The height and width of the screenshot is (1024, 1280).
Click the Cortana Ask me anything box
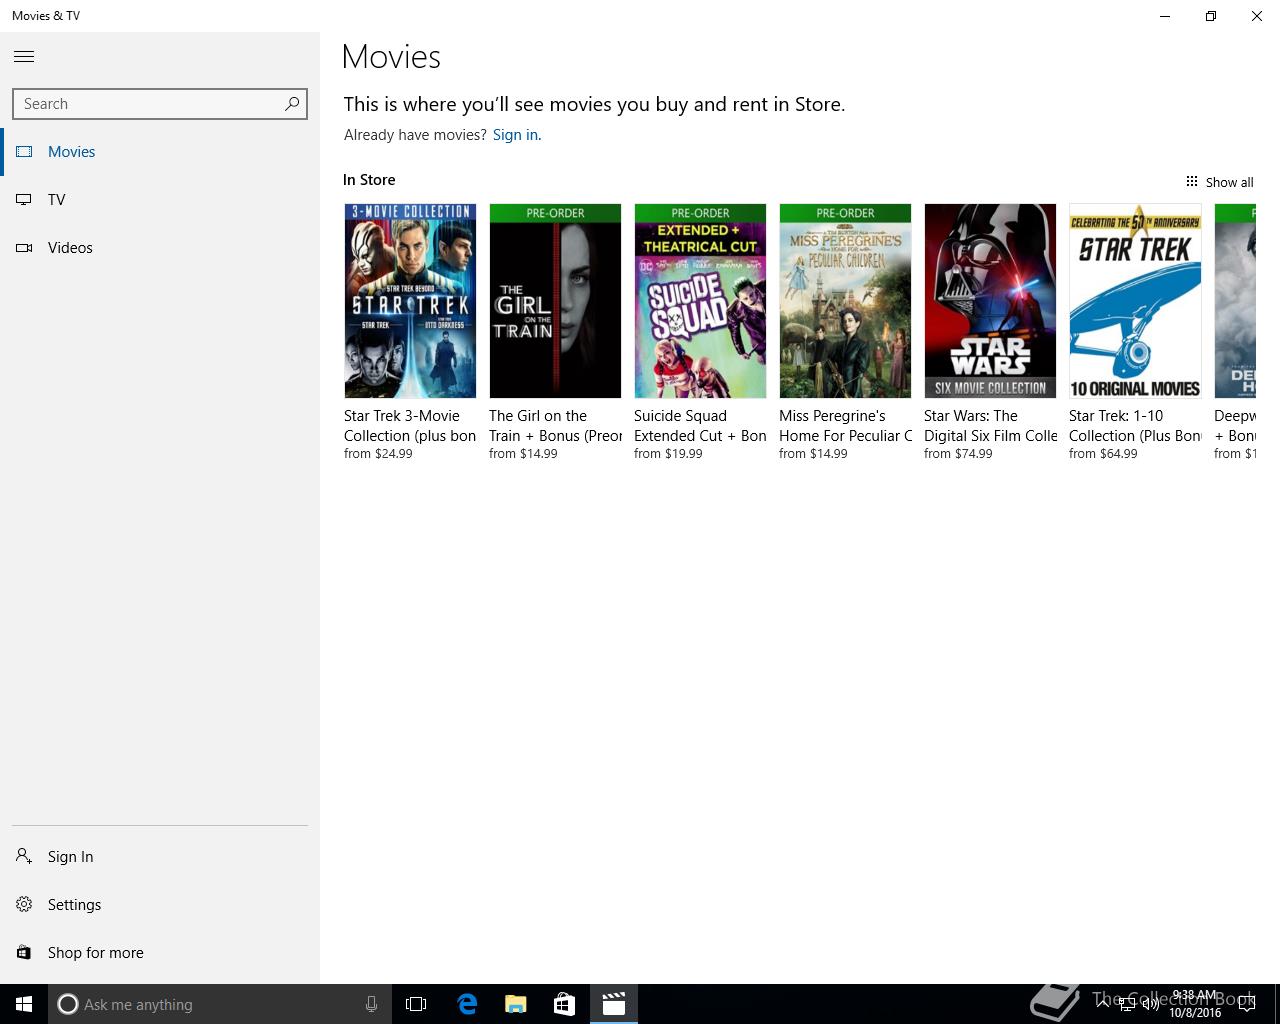219,1004
